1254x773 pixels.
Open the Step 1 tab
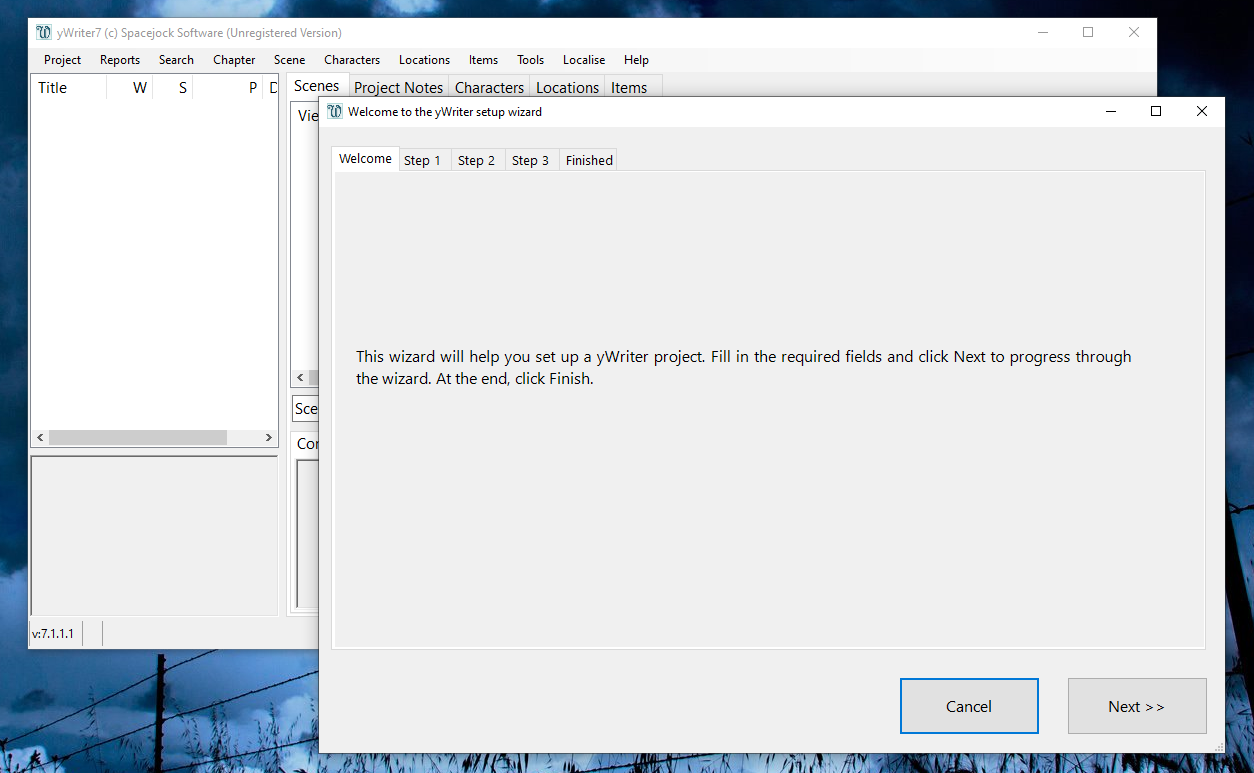coord(422,160)
